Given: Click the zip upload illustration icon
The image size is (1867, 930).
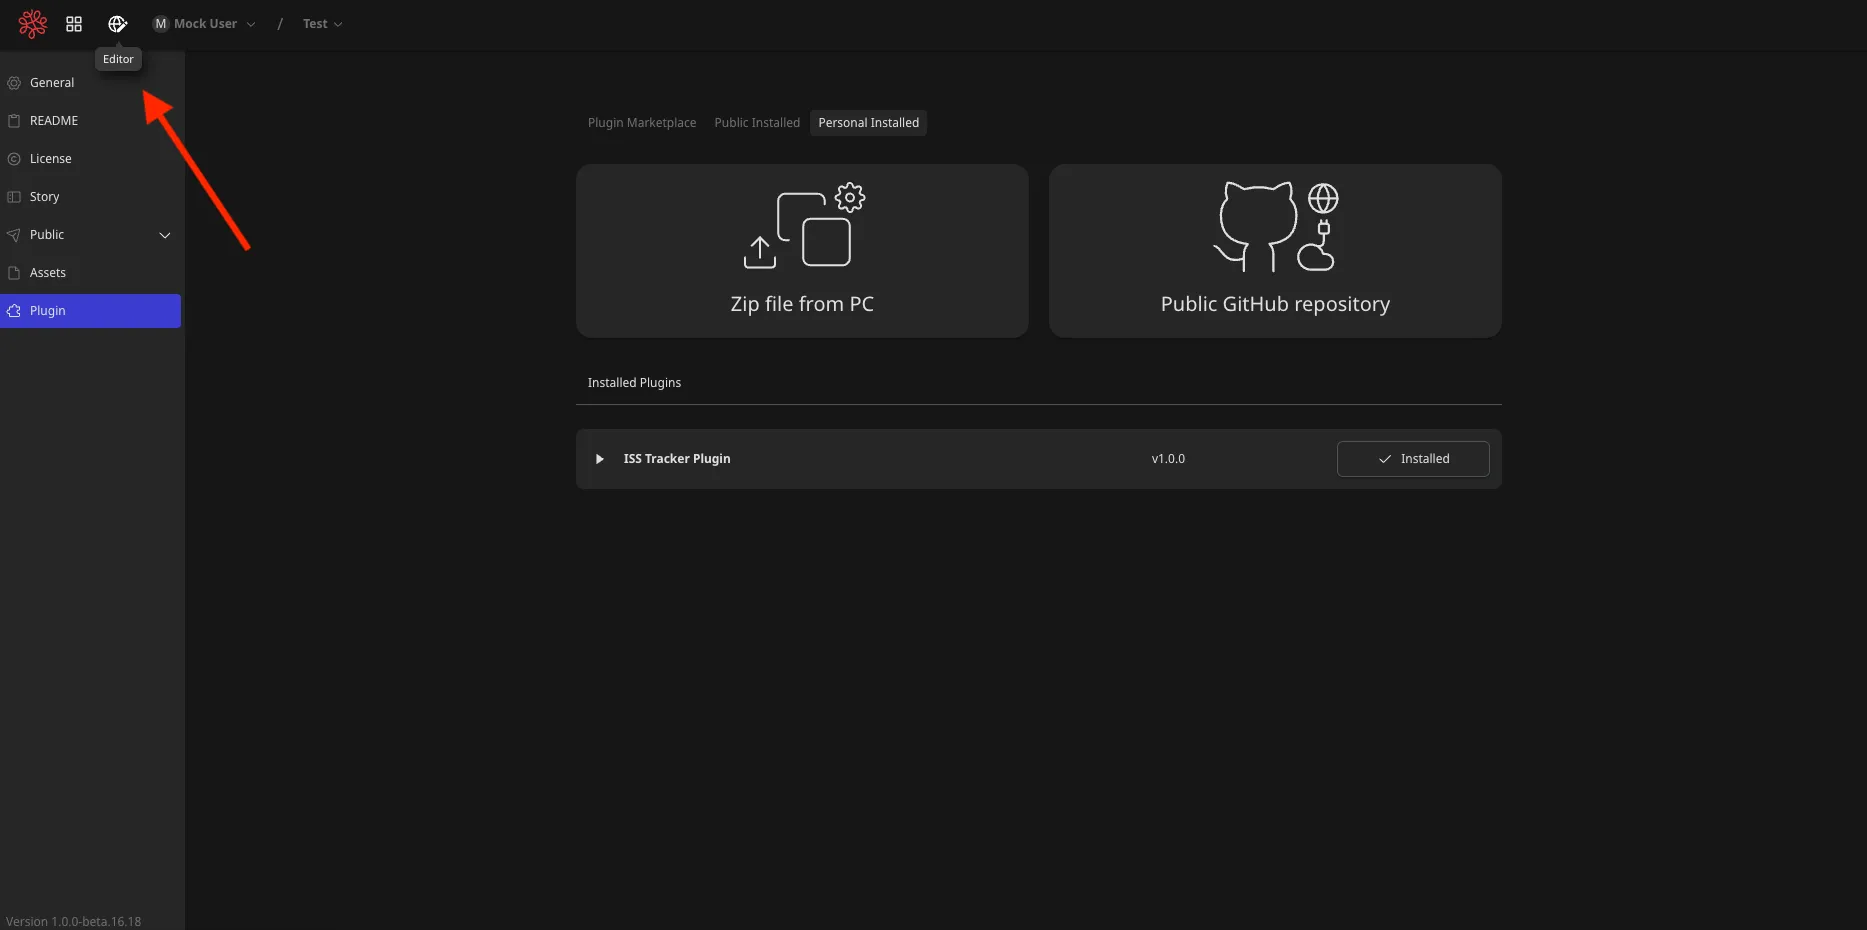Looking at the screenshot, I should coord(804,226).
